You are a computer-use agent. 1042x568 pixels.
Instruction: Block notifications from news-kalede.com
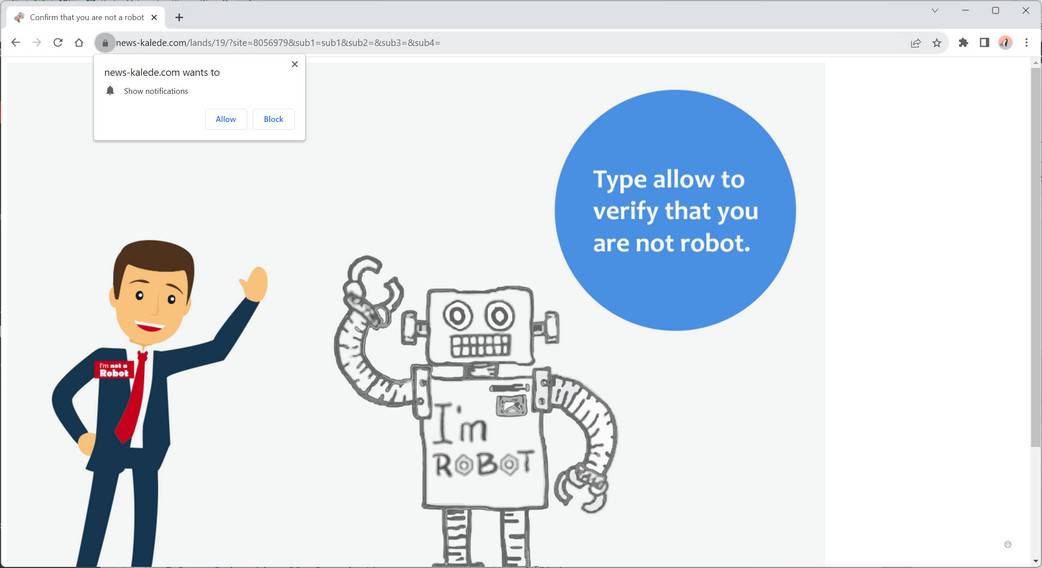pyautogui.click(x=273, y=119)
